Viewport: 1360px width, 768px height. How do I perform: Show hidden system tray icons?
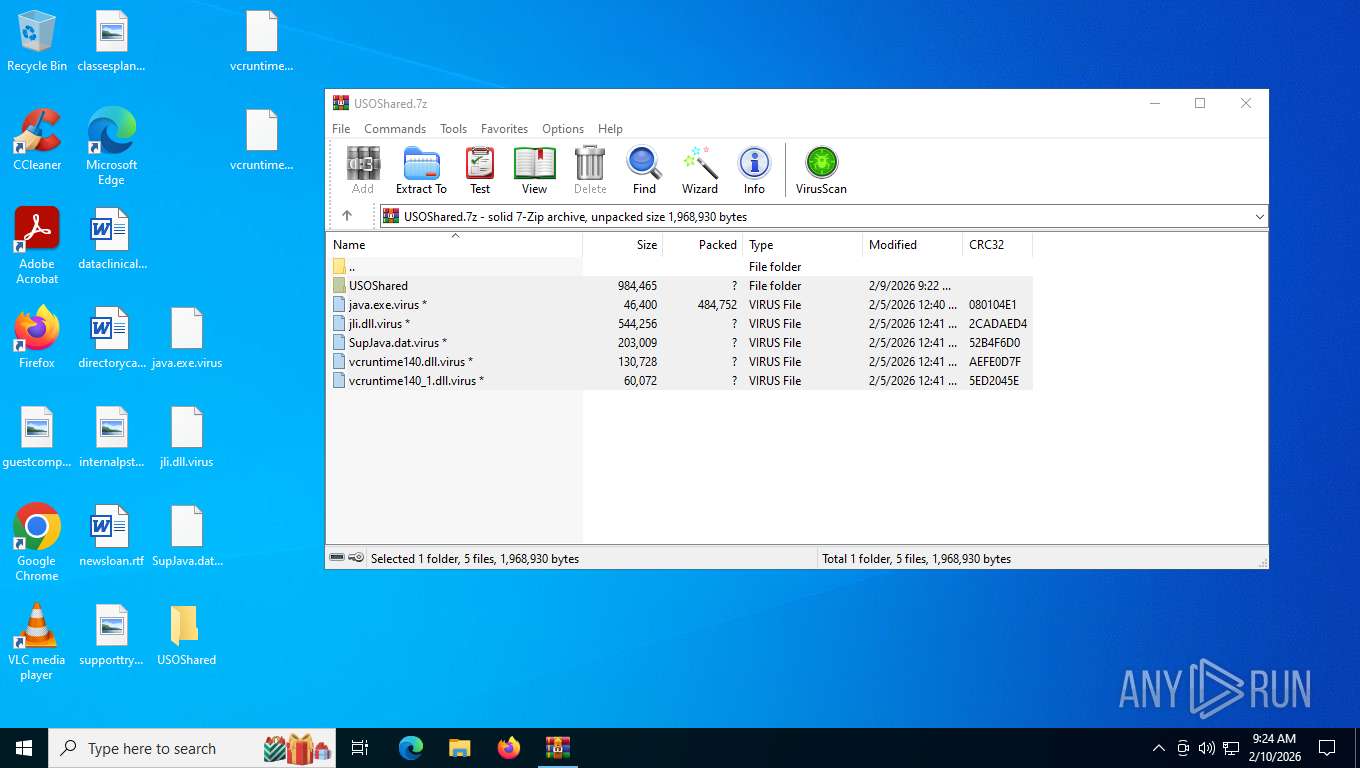1158,748
